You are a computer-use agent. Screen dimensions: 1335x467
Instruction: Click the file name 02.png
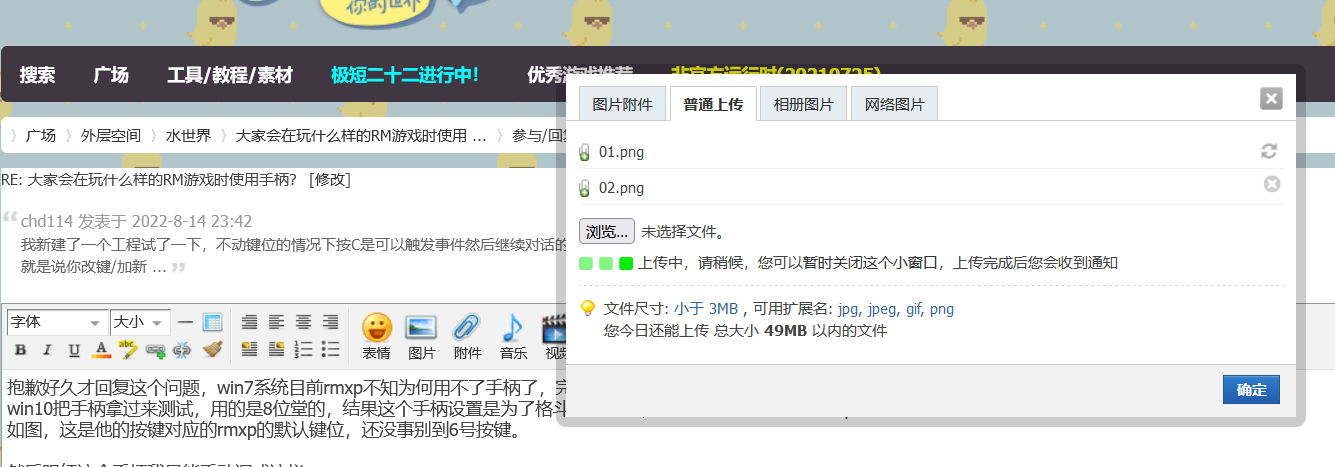621,188
